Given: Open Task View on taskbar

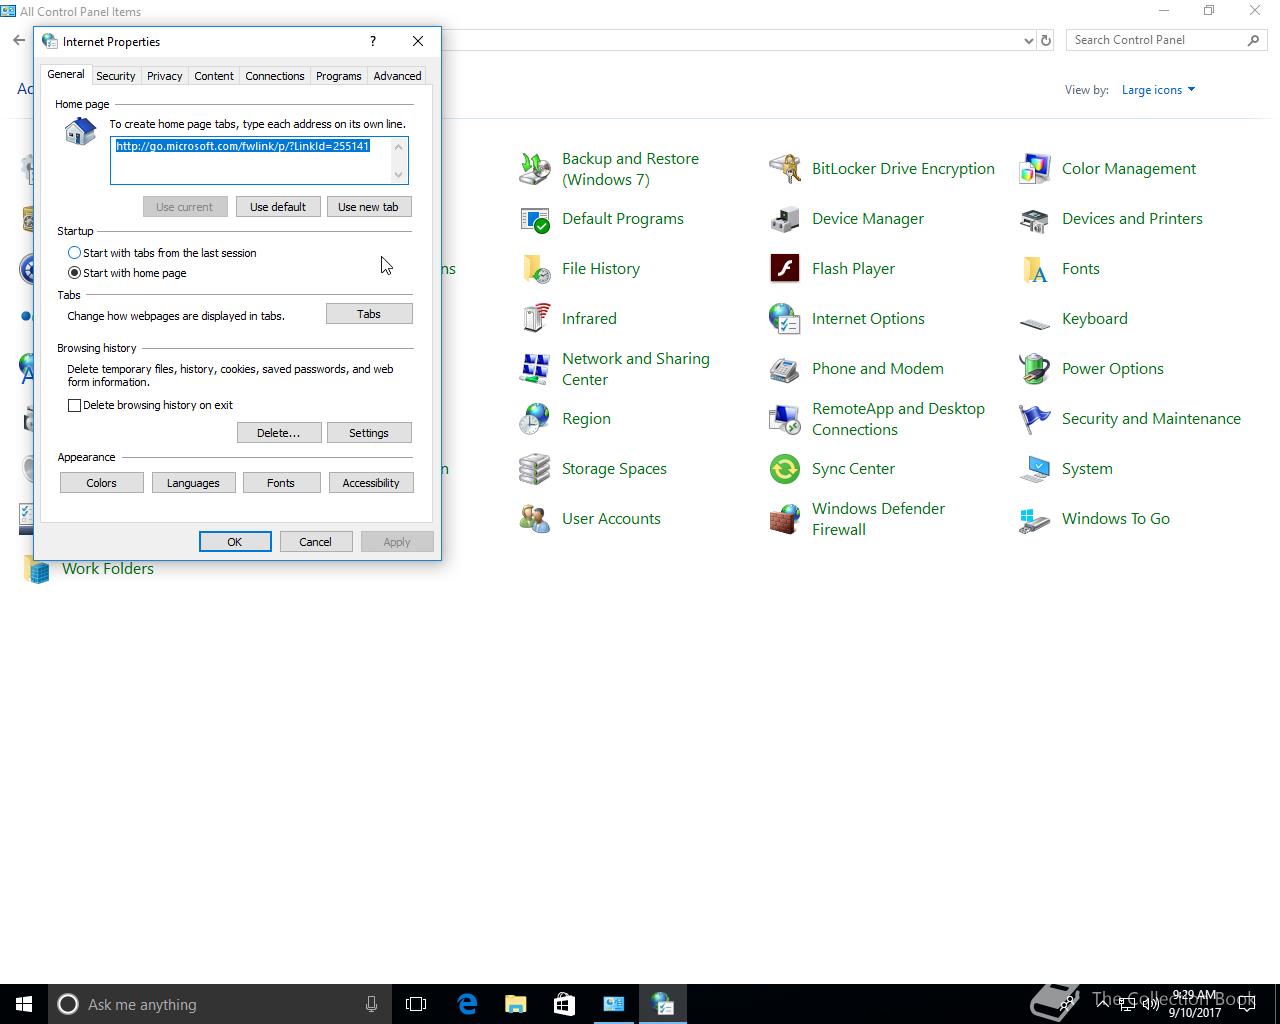Looking at the screenshot, I should [x=416, y=1004].
